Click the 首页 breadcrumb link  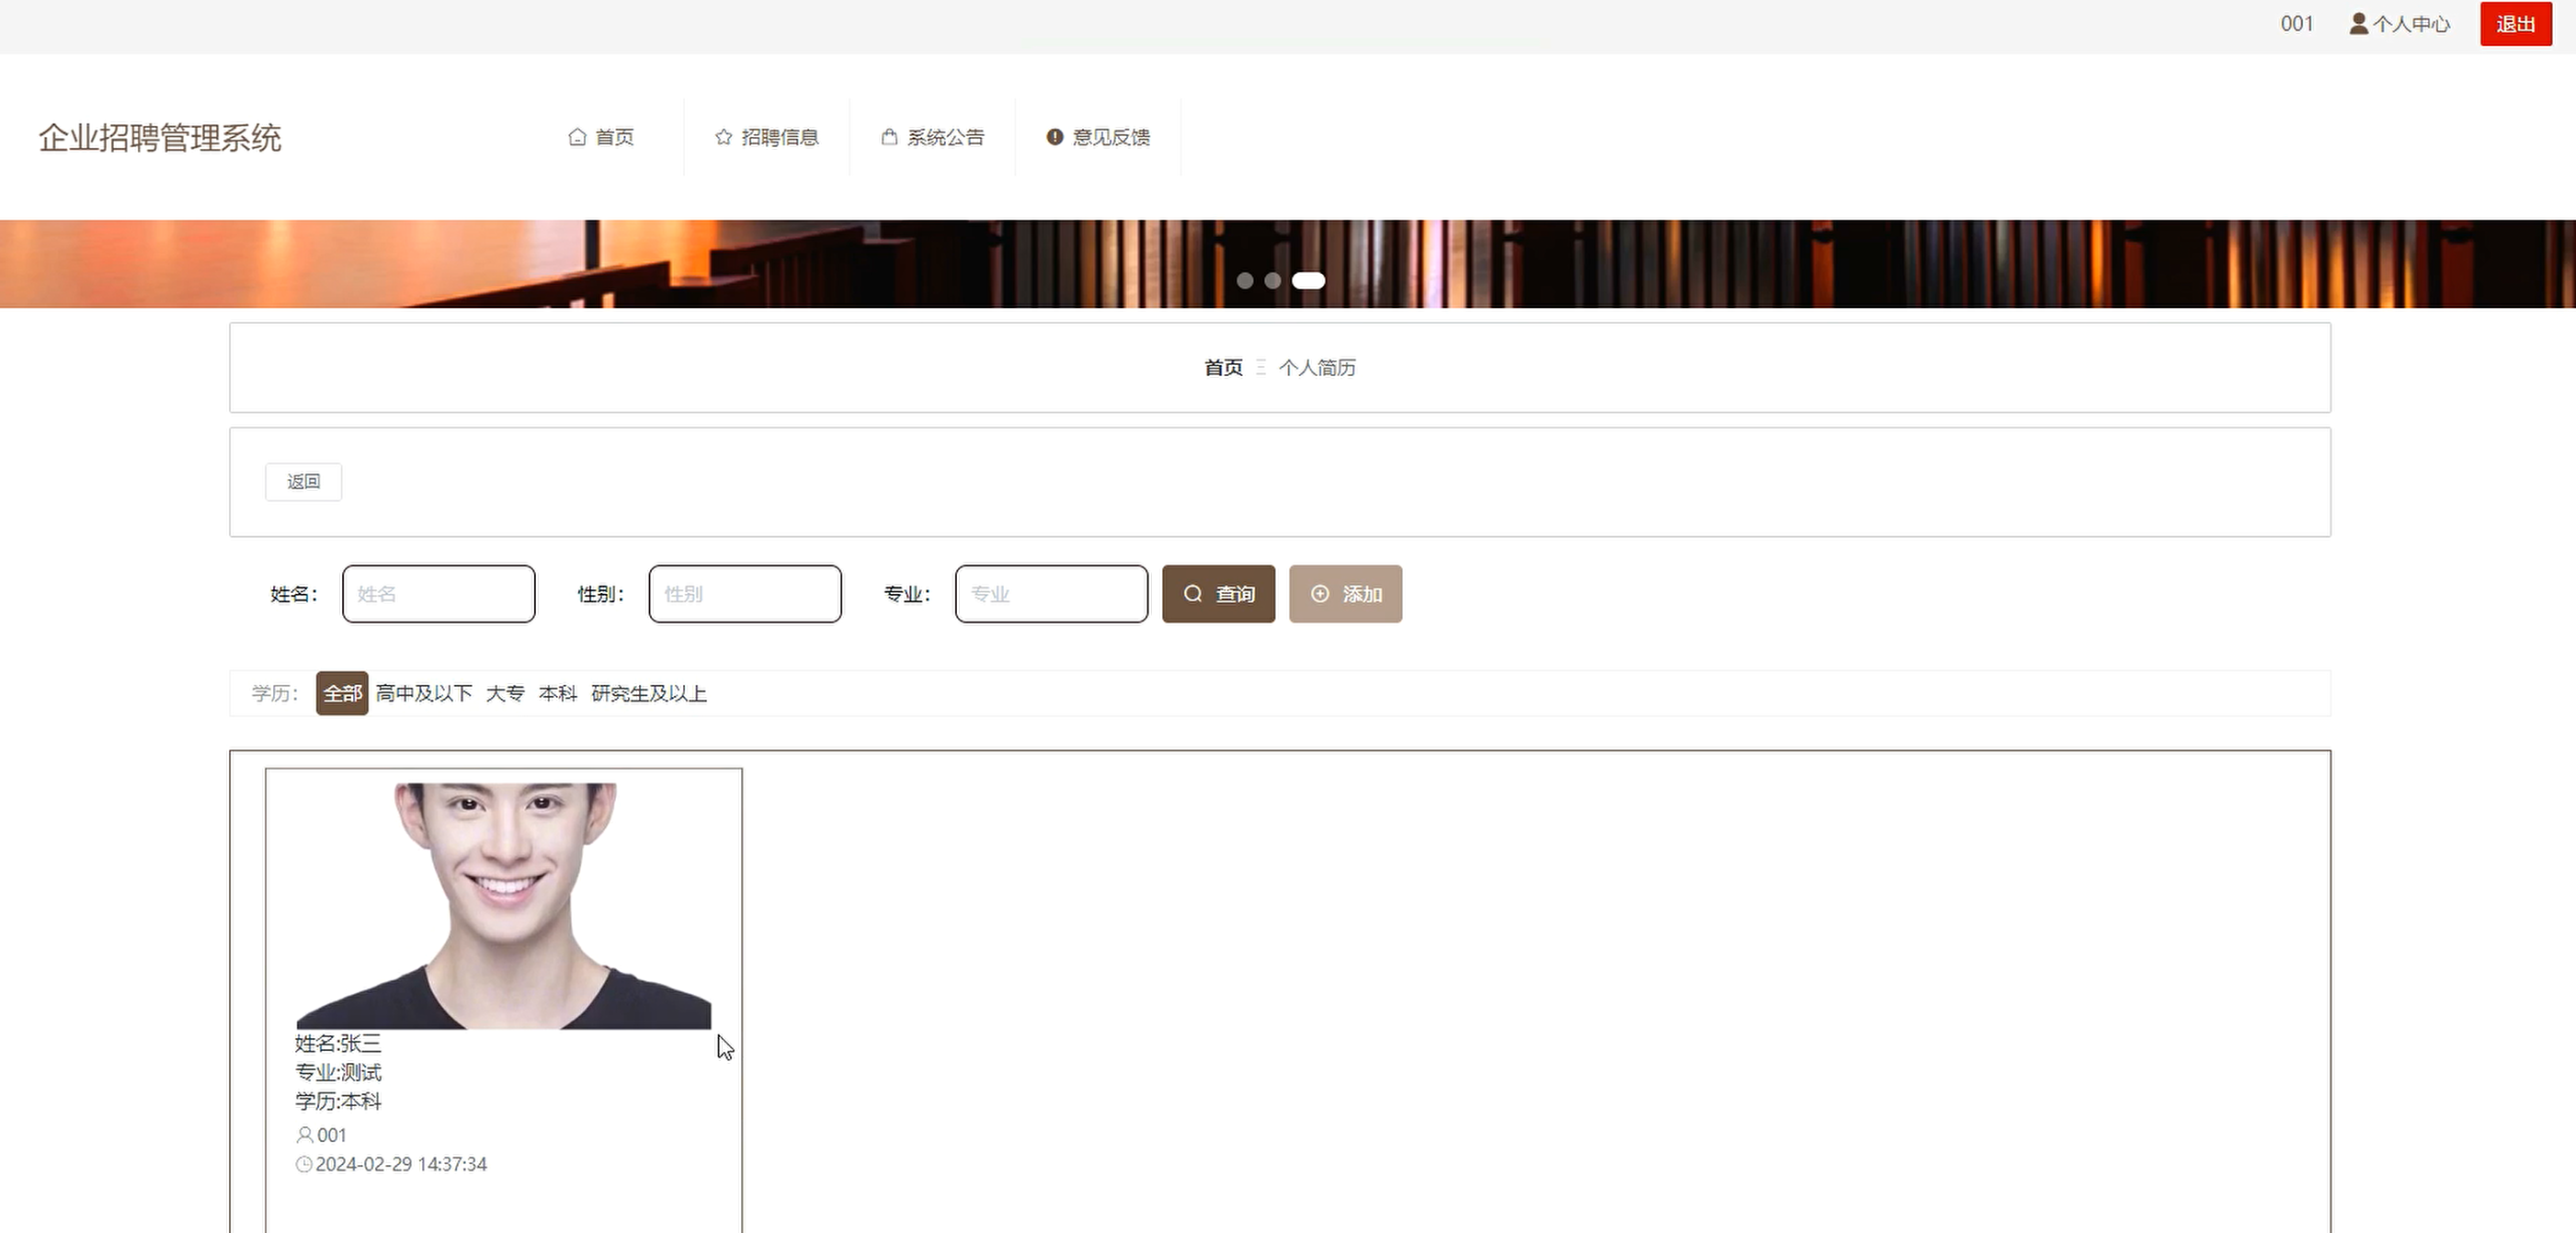[x=1223, y=368]
